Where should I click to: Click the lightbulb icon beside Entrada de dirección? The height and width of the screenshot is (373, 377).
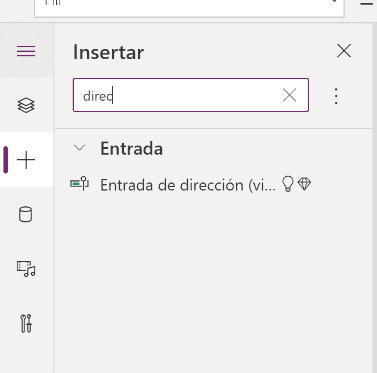288,184
